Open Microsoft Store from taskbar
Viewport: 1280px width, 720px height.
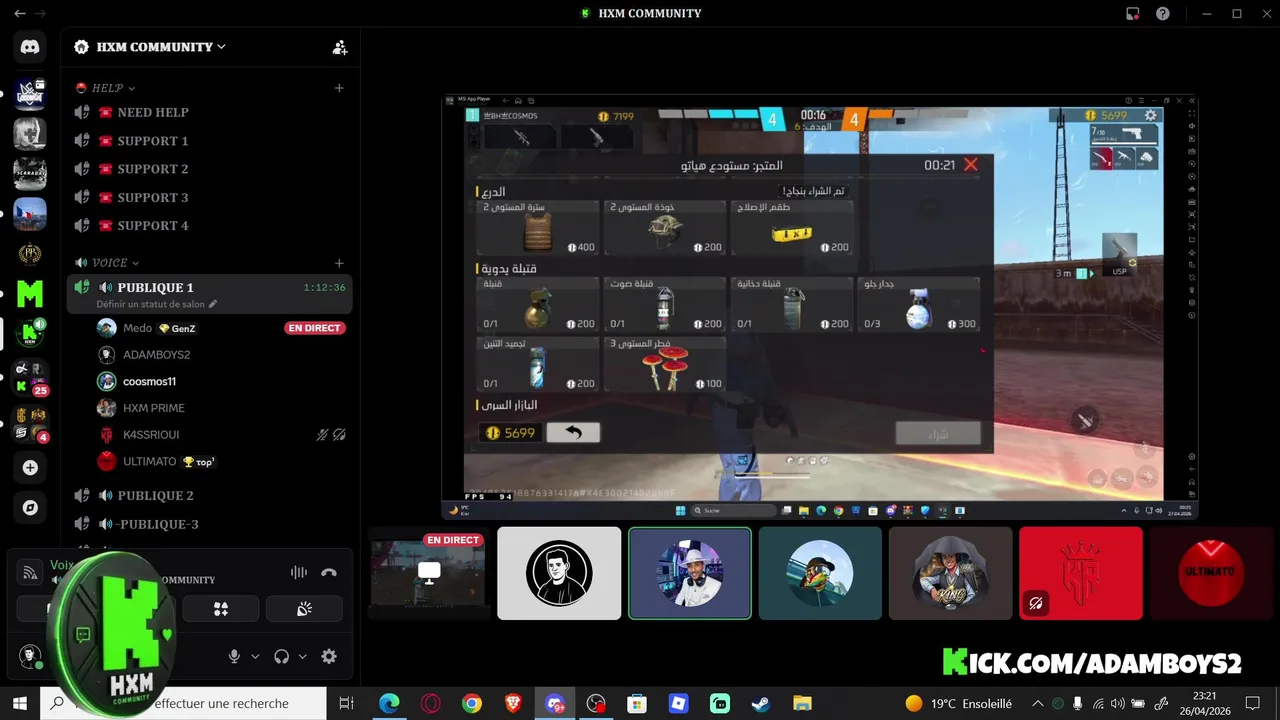tap(637, 703)
